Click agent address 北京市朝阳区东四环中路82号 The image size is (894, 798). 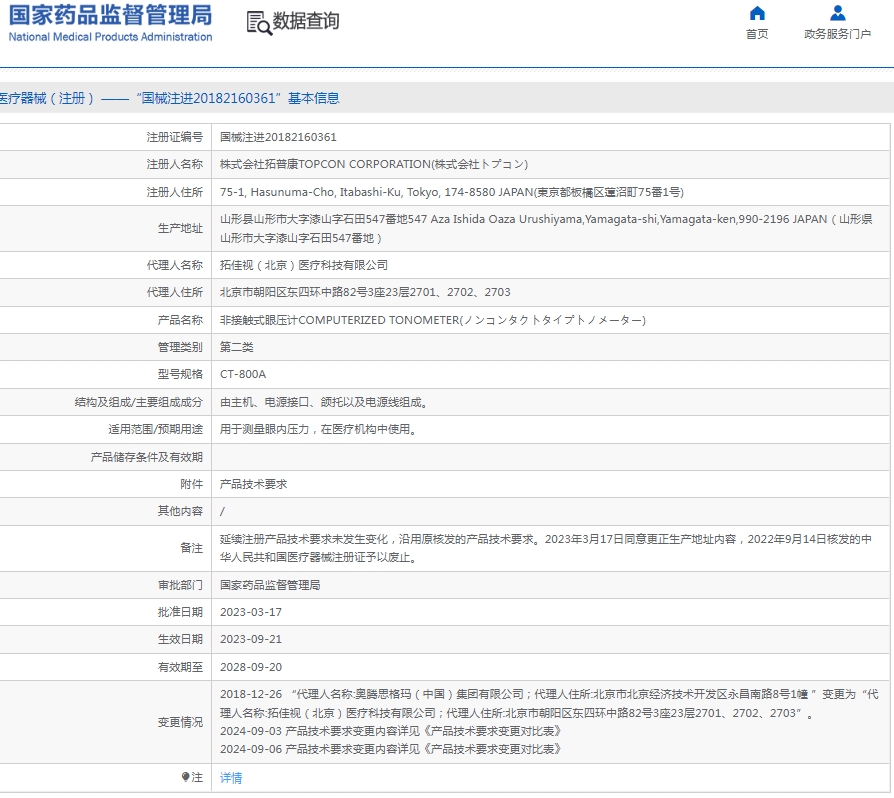tap(365, 292)
